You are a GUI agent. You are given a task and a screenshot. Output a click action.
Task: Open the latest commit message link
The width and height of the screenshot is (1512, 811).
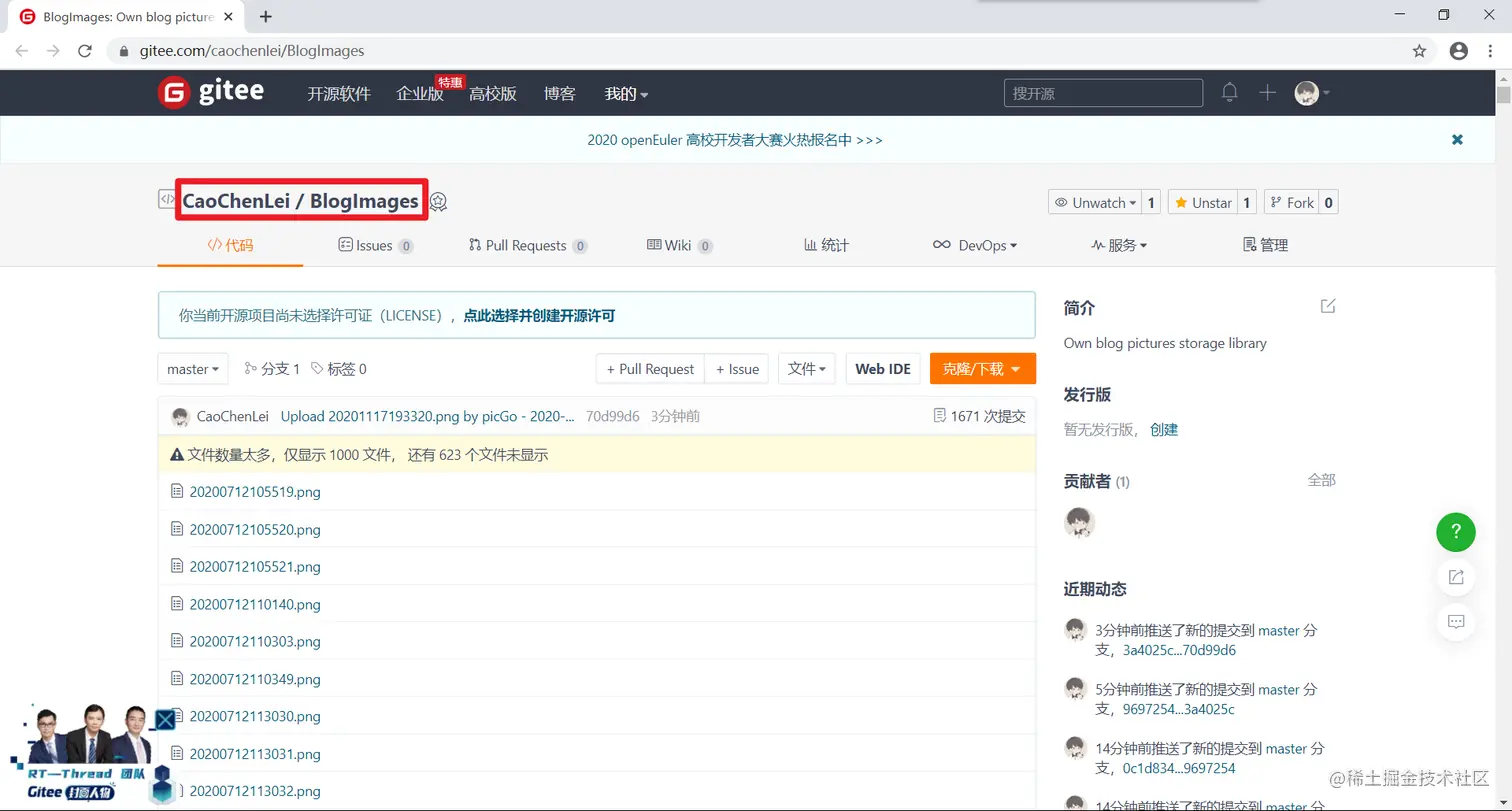[428, 416]
